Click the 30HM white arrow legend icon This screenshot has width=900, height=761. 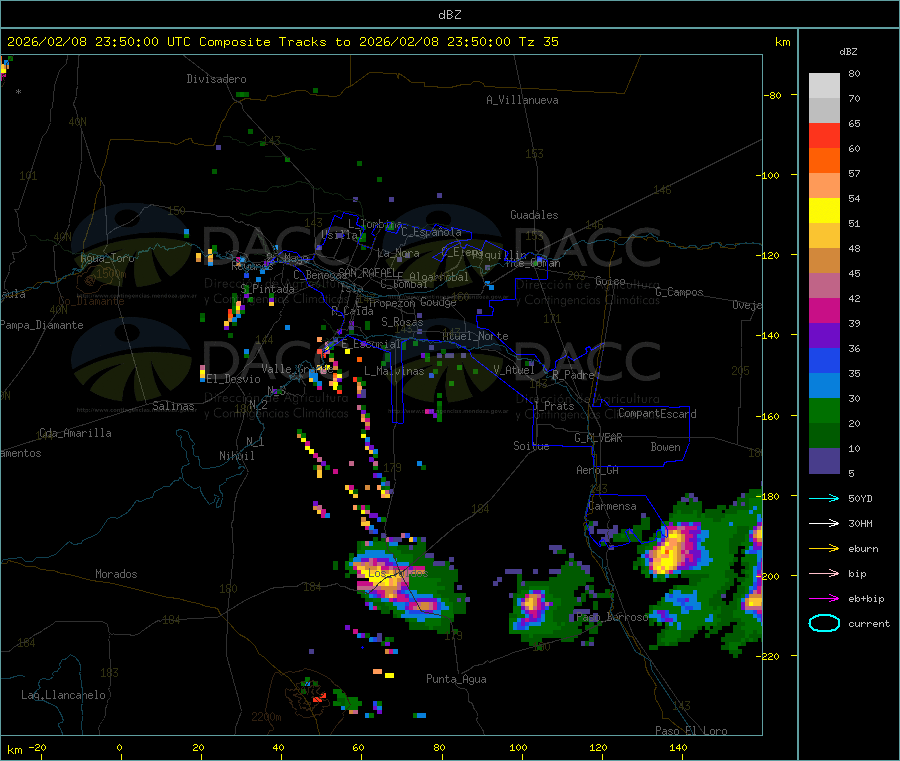(x=824, y=523)
